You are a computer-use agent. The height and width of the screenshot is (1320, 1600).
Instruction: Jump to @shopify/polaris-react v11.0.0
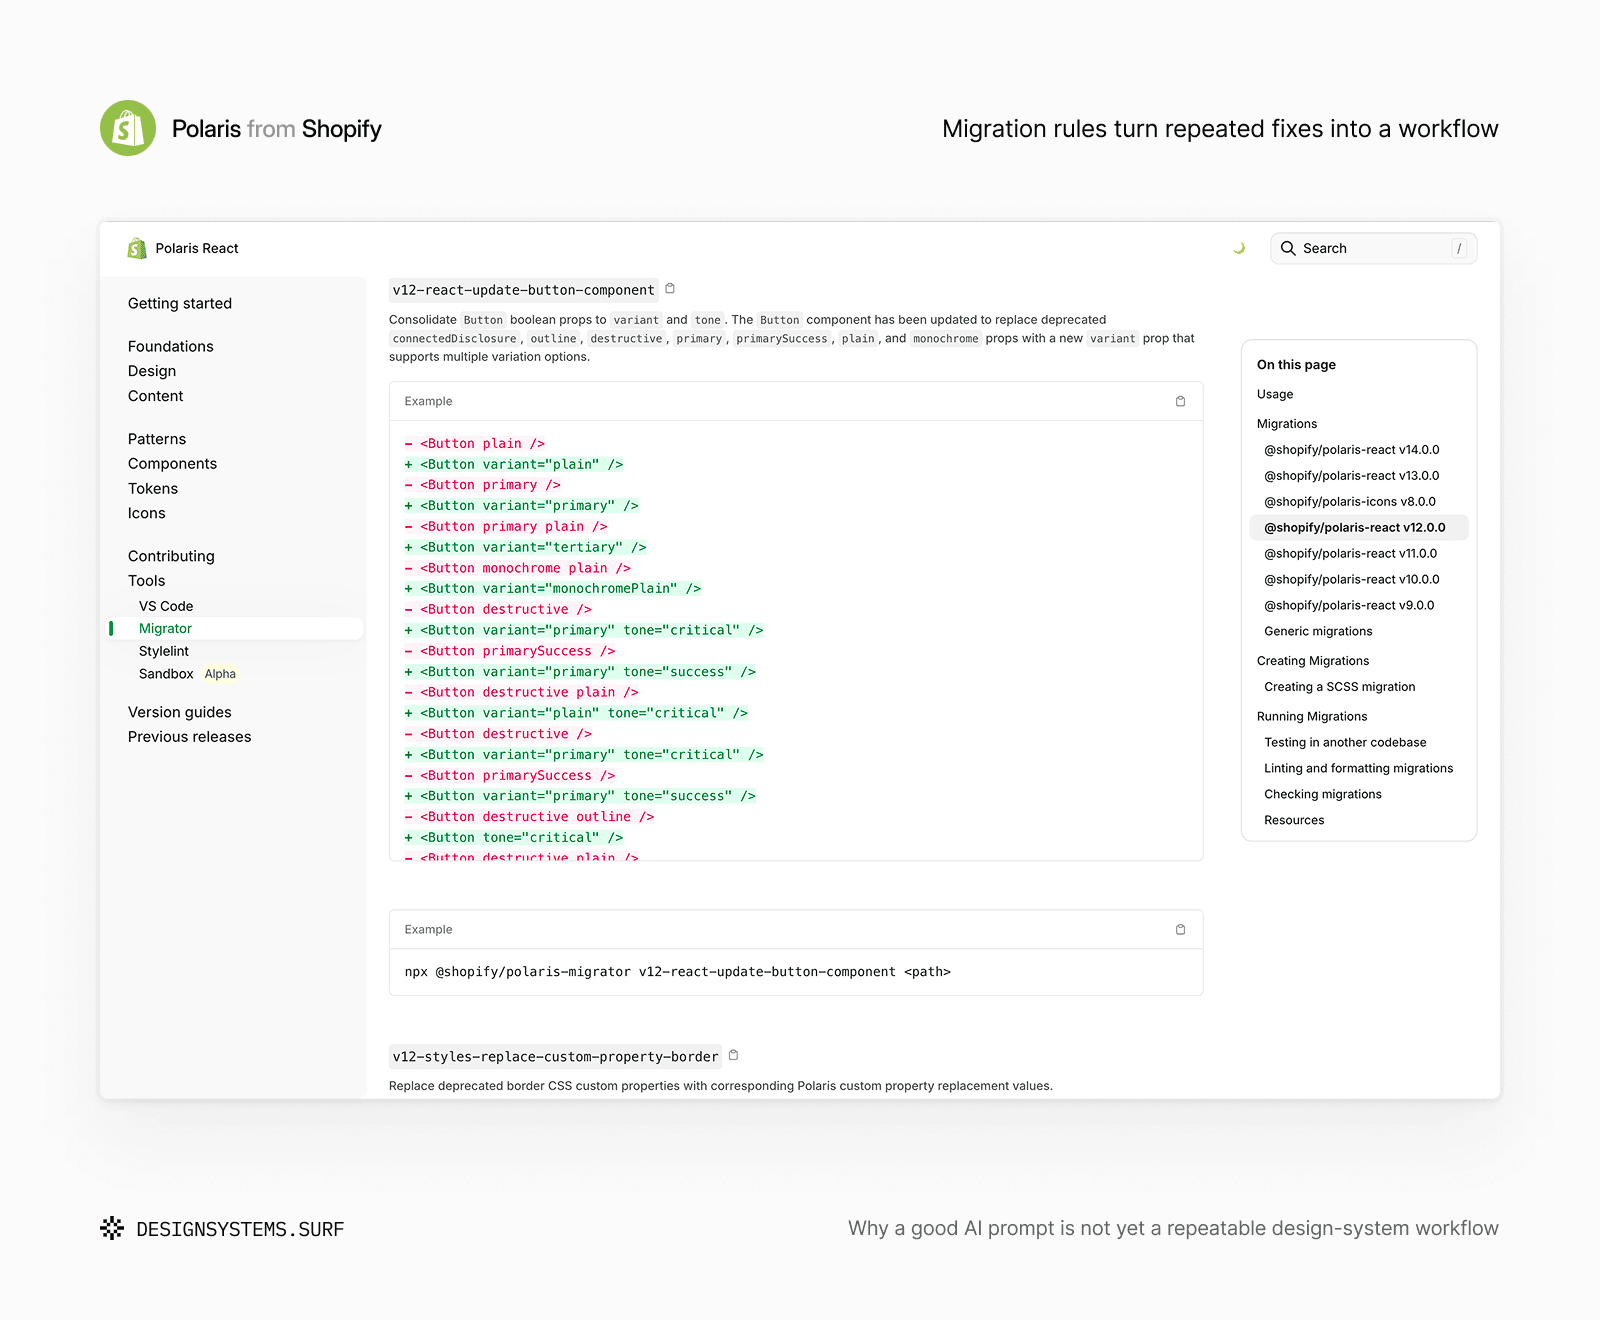click(1351, 553)
